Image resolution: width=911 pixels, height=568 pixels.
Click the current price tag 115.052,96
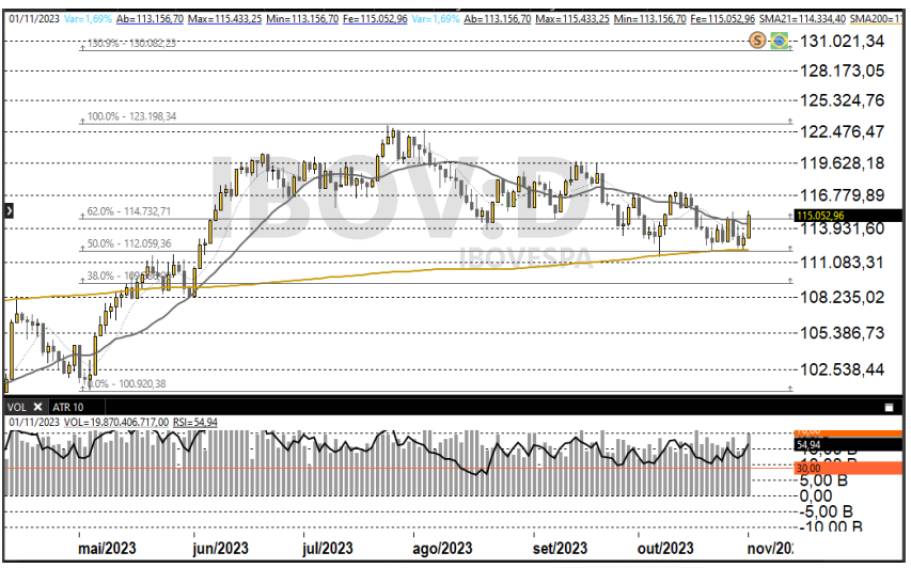click(x=820, y=215)
